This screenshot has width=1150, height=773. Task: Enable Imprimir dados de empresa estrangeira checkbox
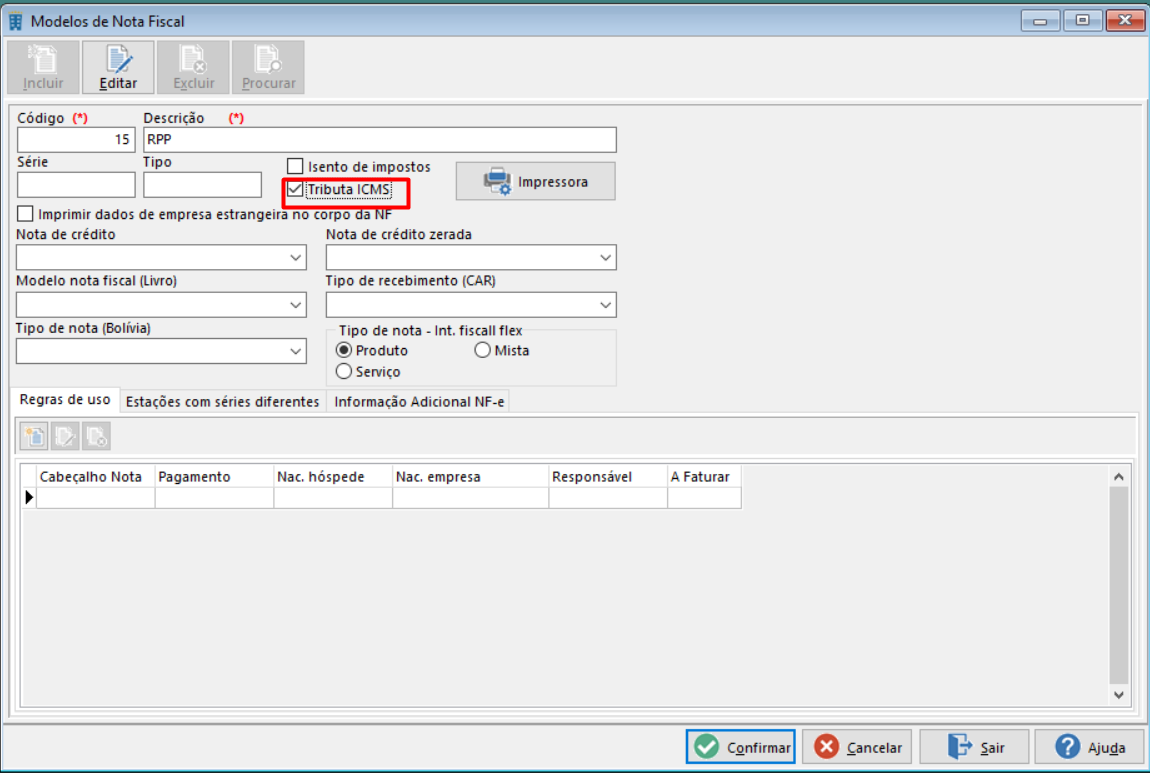(25, 214)
